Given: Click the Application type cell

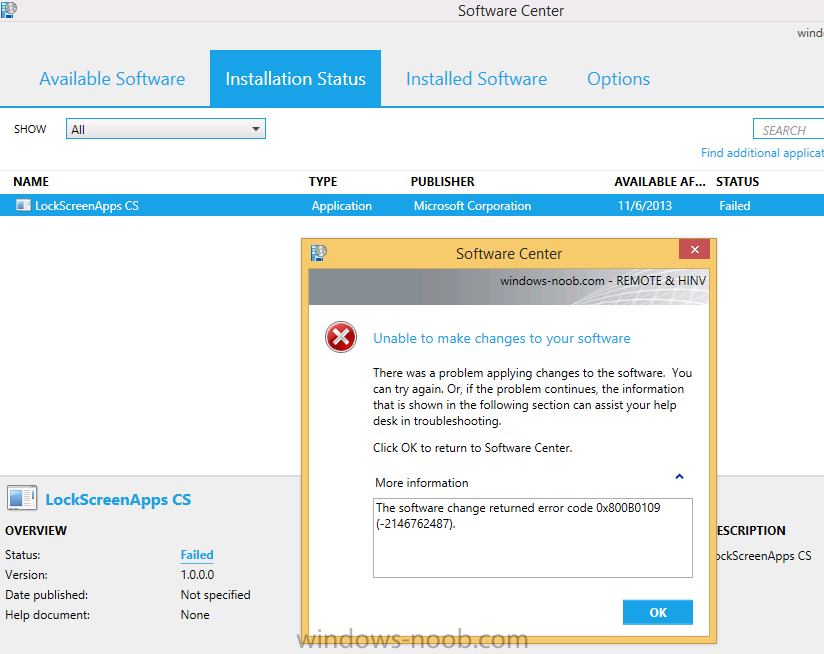Looking at the screenshot, I should 342,206.
